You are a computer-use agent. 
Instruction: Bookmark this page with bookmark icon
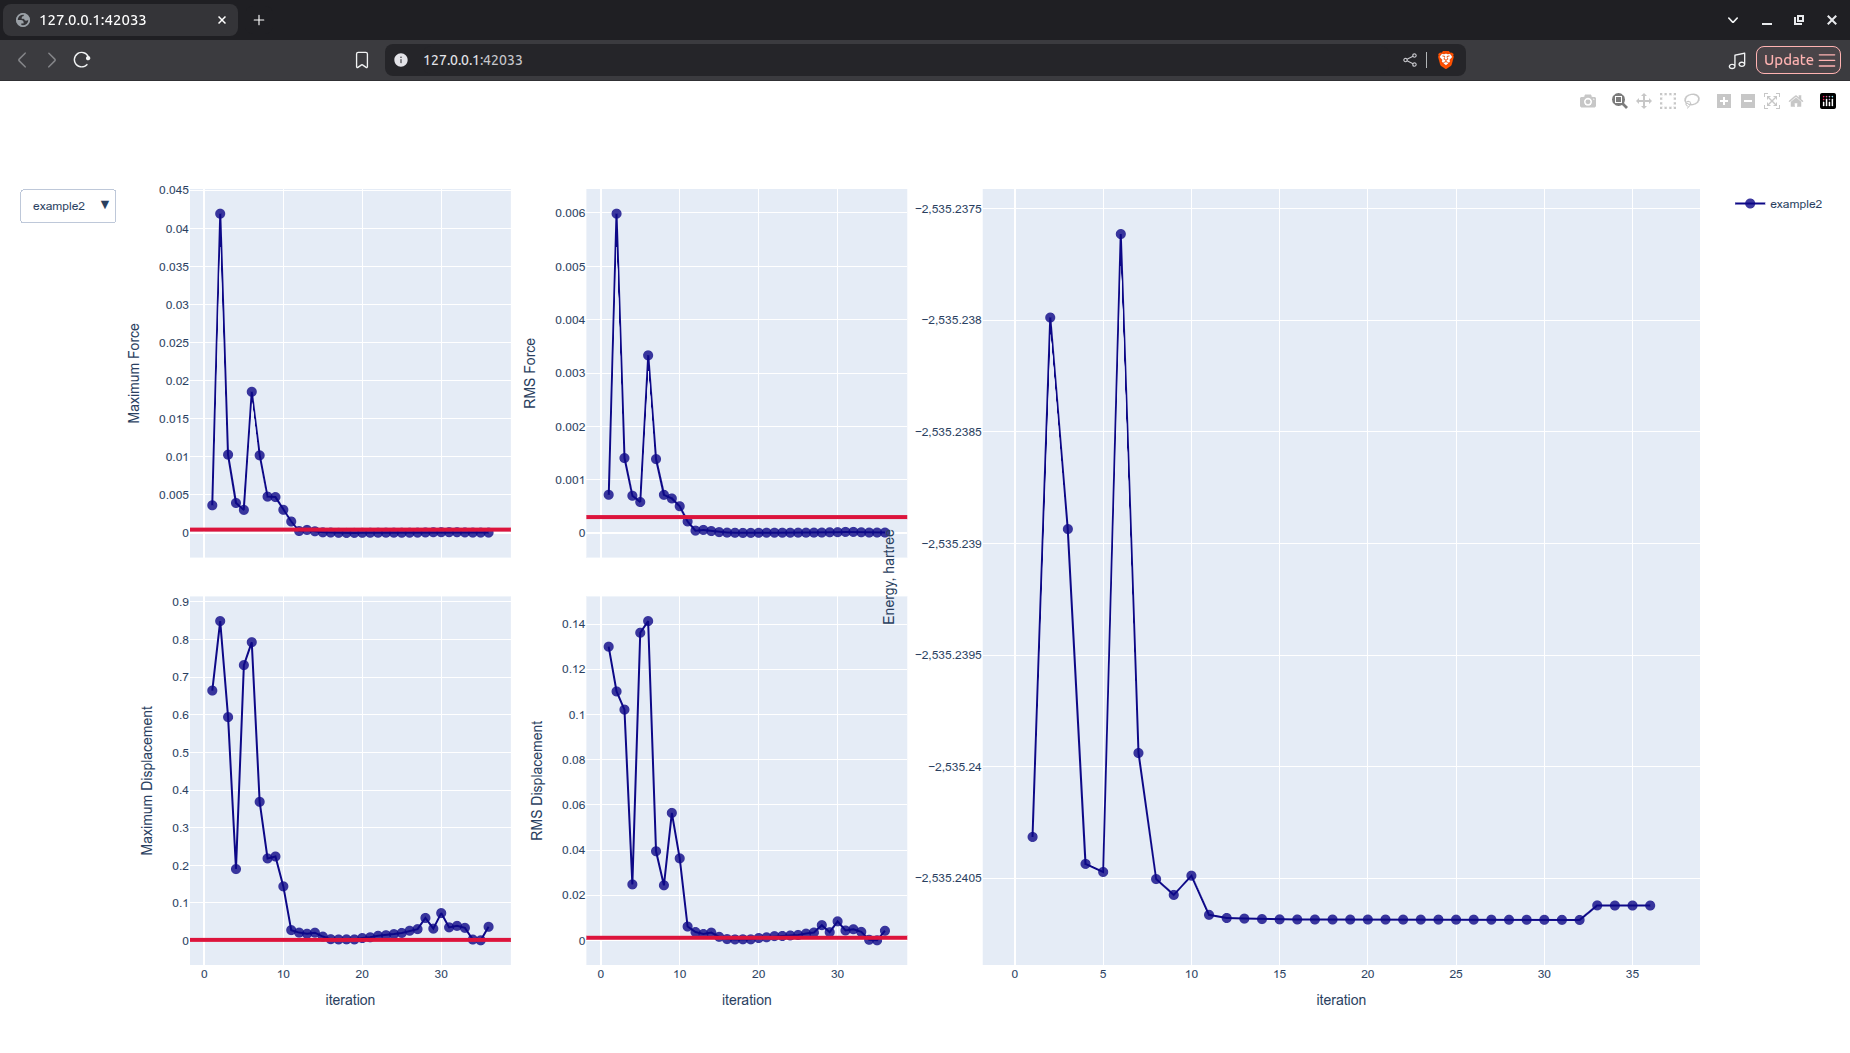click(x=362, y=60)
